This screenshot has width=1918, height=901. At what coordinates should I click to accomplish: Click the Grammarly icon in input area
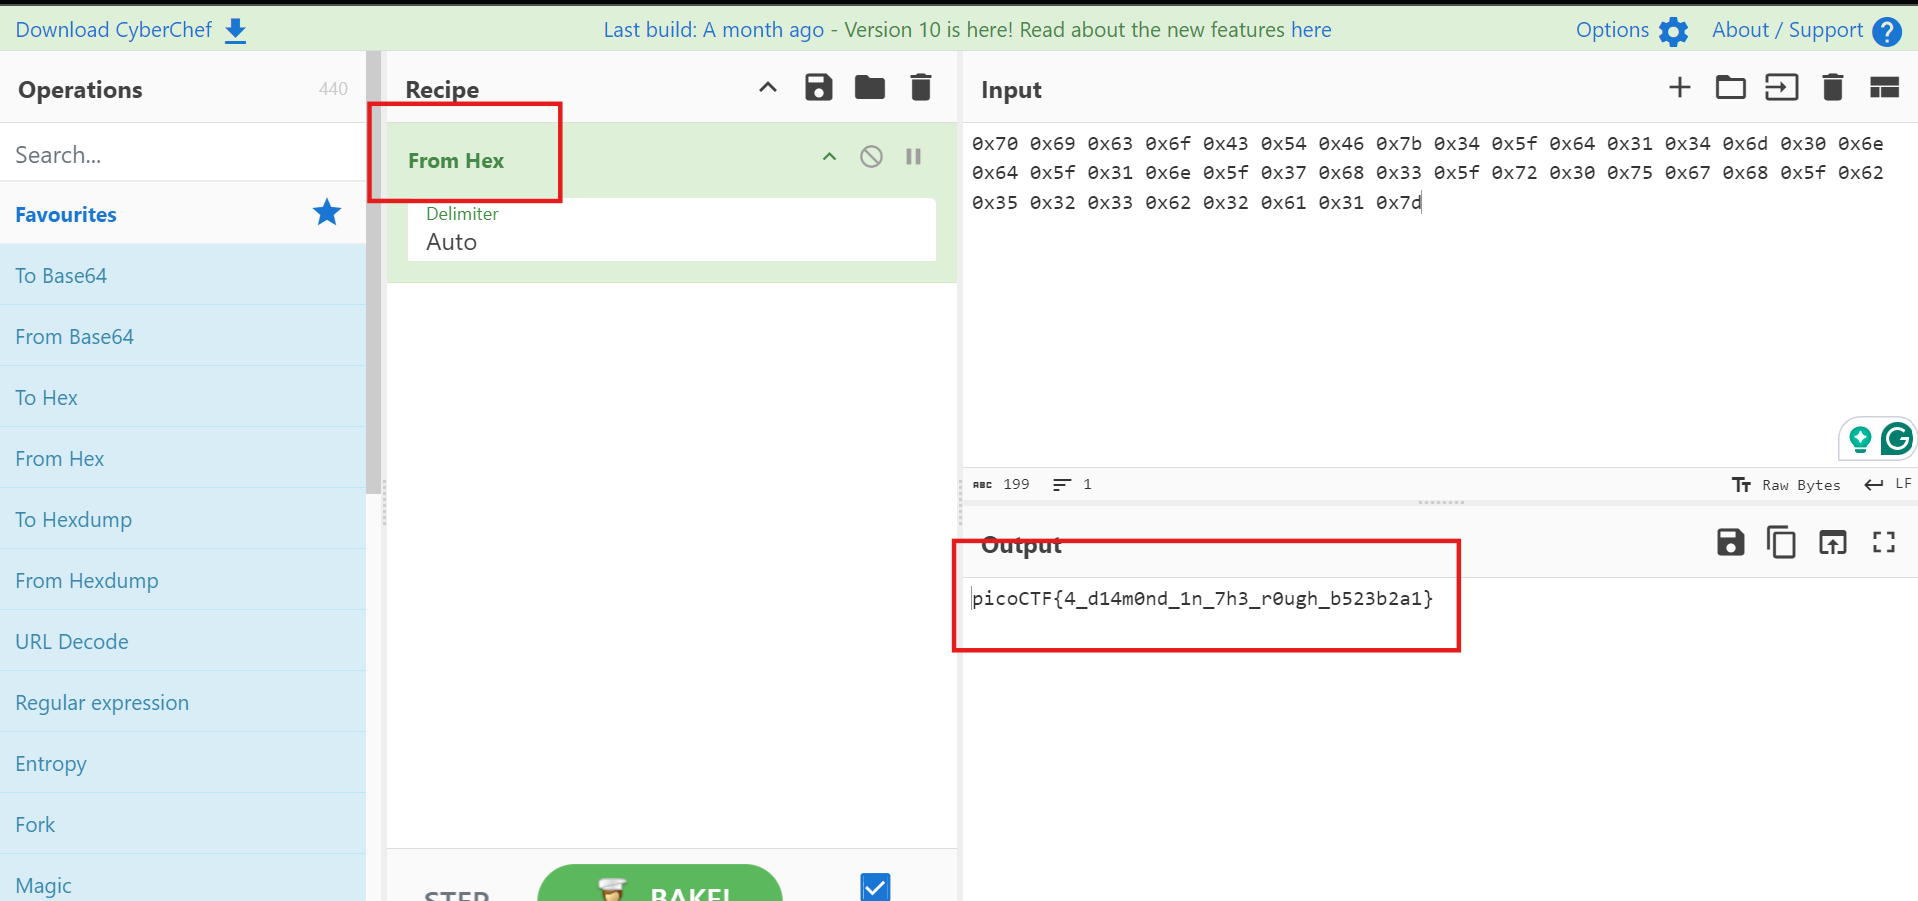[1896, 438]
